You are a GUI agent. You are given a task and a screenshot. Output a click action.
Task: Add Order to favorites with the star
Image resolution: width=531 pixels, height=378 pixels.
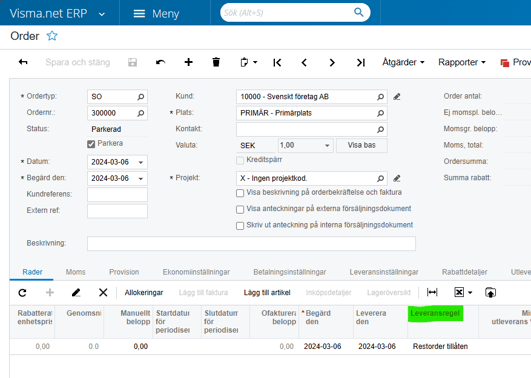(x=52, y=36)
